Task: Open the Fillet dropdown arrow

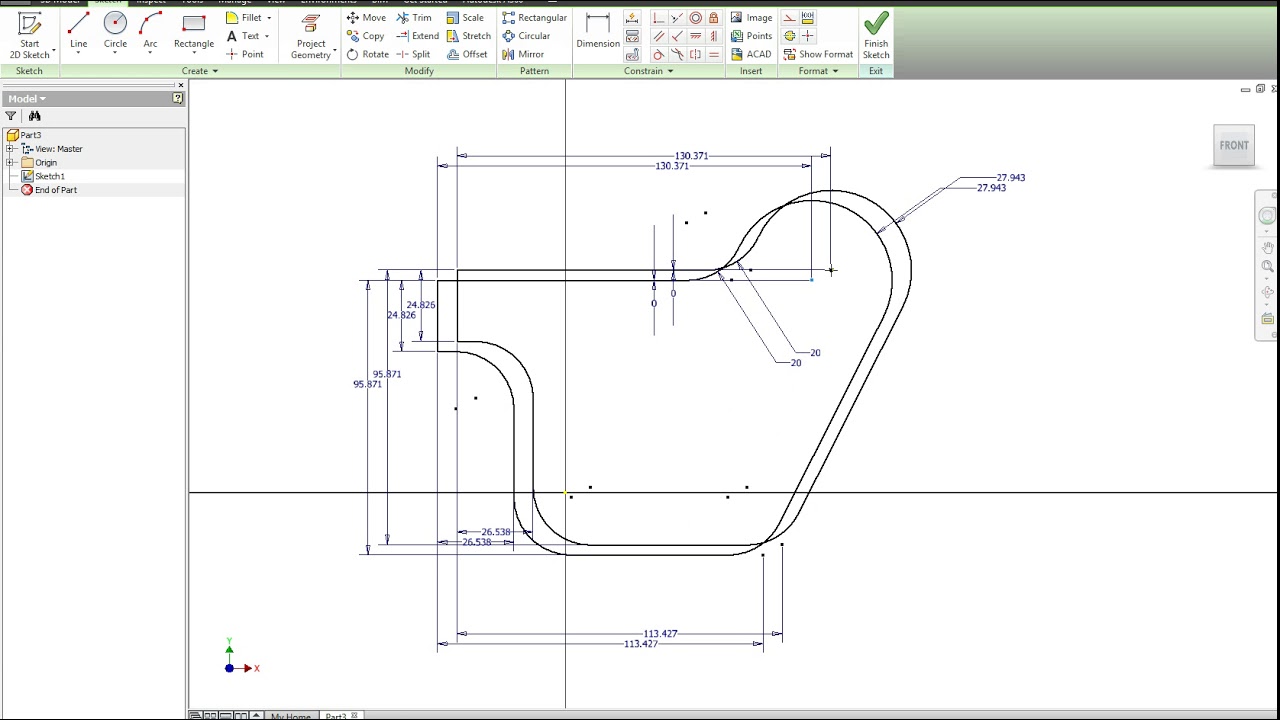Action: click(269, 18)
